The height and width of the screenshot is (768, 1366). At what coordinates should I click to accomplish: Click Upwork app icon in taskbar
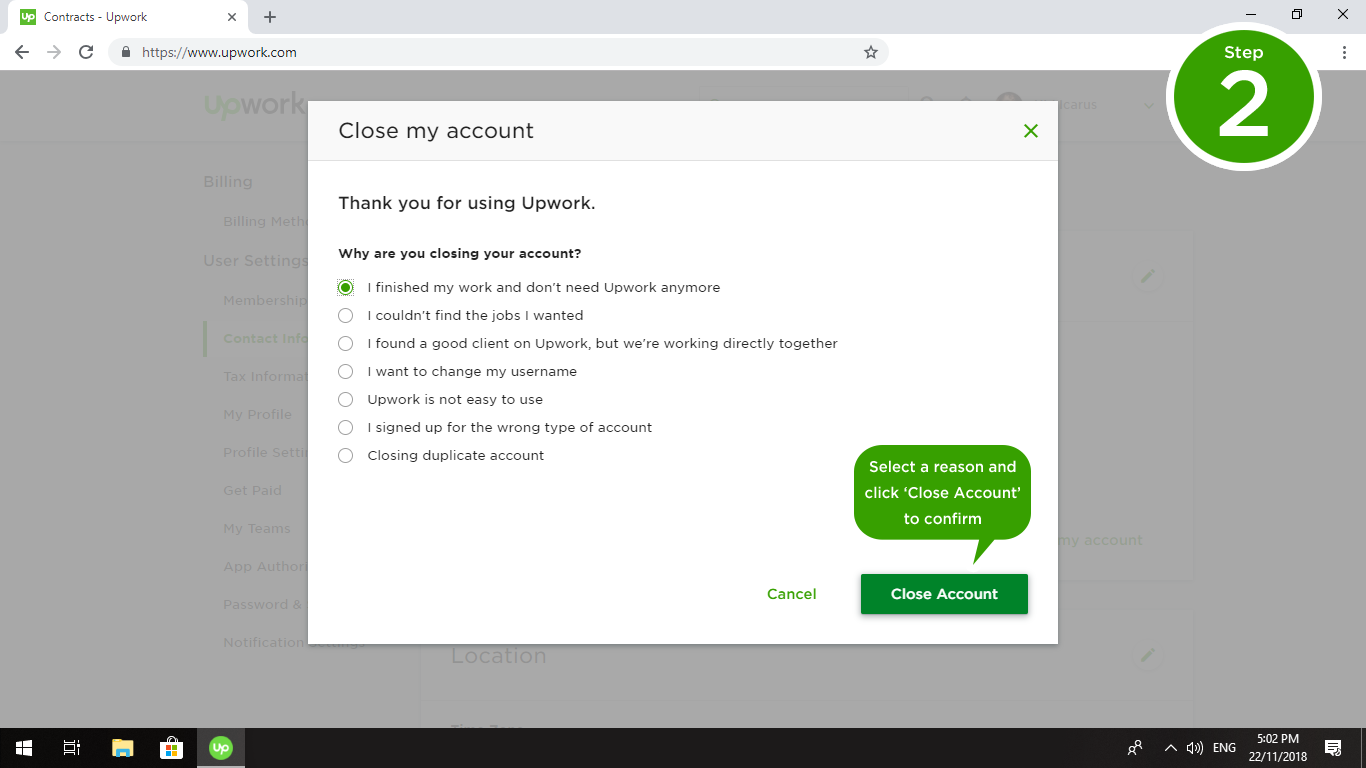coord(220,748)
